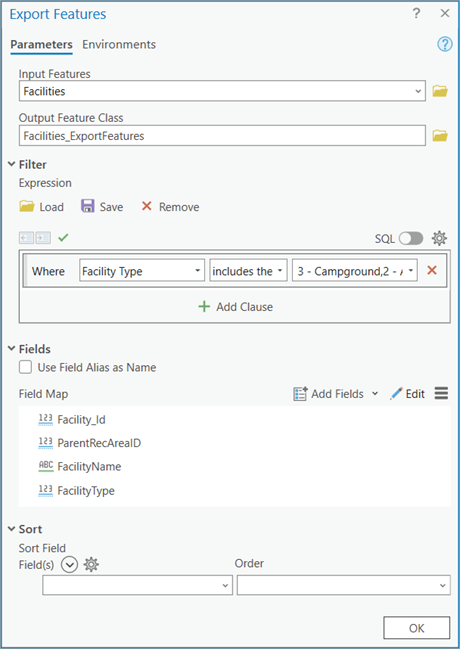The width and height of the screenshot is (460, 649).
Task: Collapse the Fields section
Action: point(12,349)
